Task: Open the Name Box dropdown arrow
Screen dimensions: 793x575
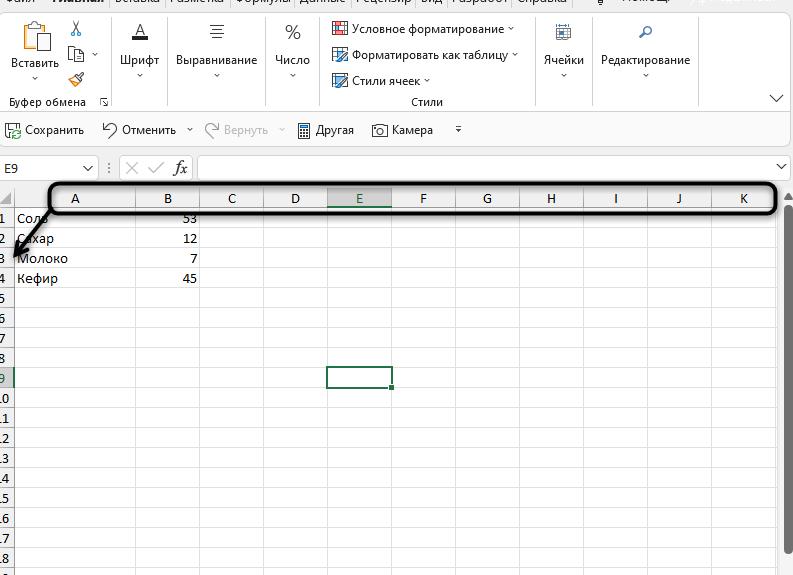Action: click(x=88, y=168)
